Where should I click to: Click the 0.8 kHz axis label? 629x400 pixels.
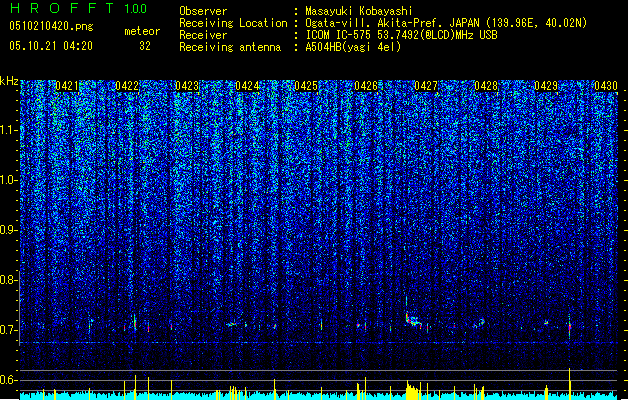pyautogui.click(x=9, y=280)
